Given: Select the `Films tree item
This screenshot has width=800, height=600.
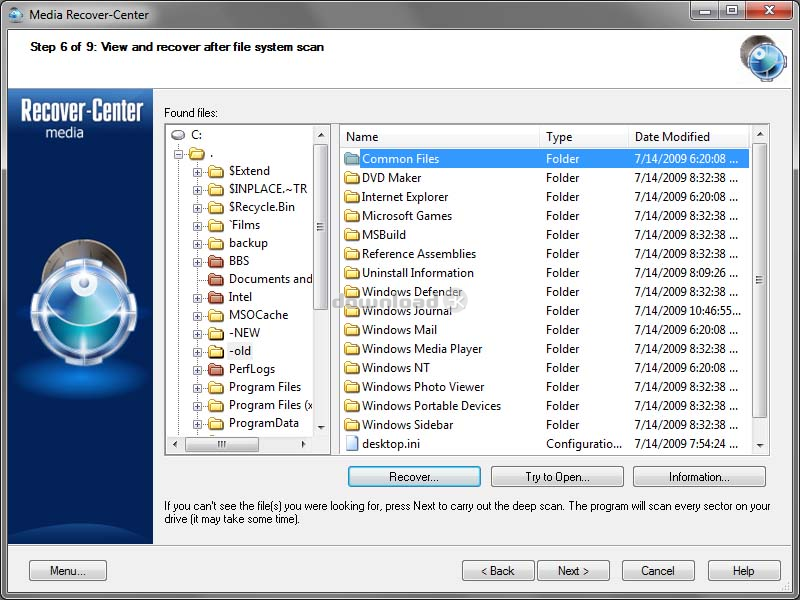Looking at the screenshot, I should pos(244,225).
